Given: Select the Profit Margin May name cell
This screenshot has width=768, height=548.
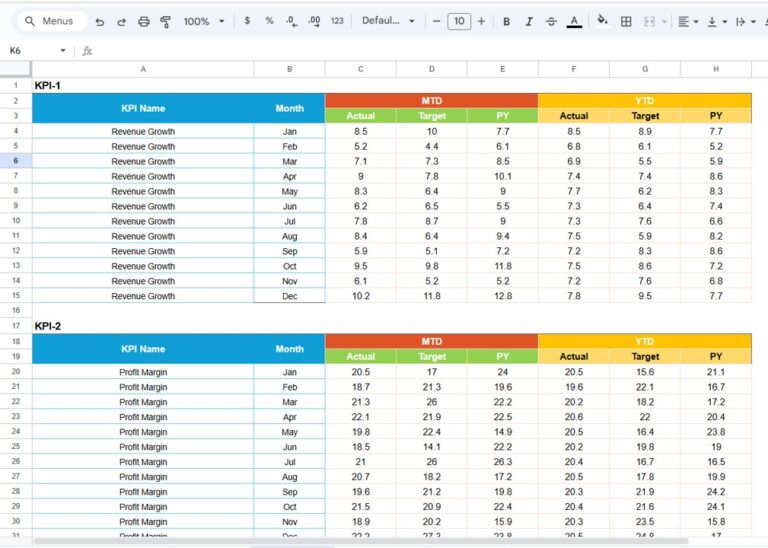Looking at the screenshot, I should [143, 432].
